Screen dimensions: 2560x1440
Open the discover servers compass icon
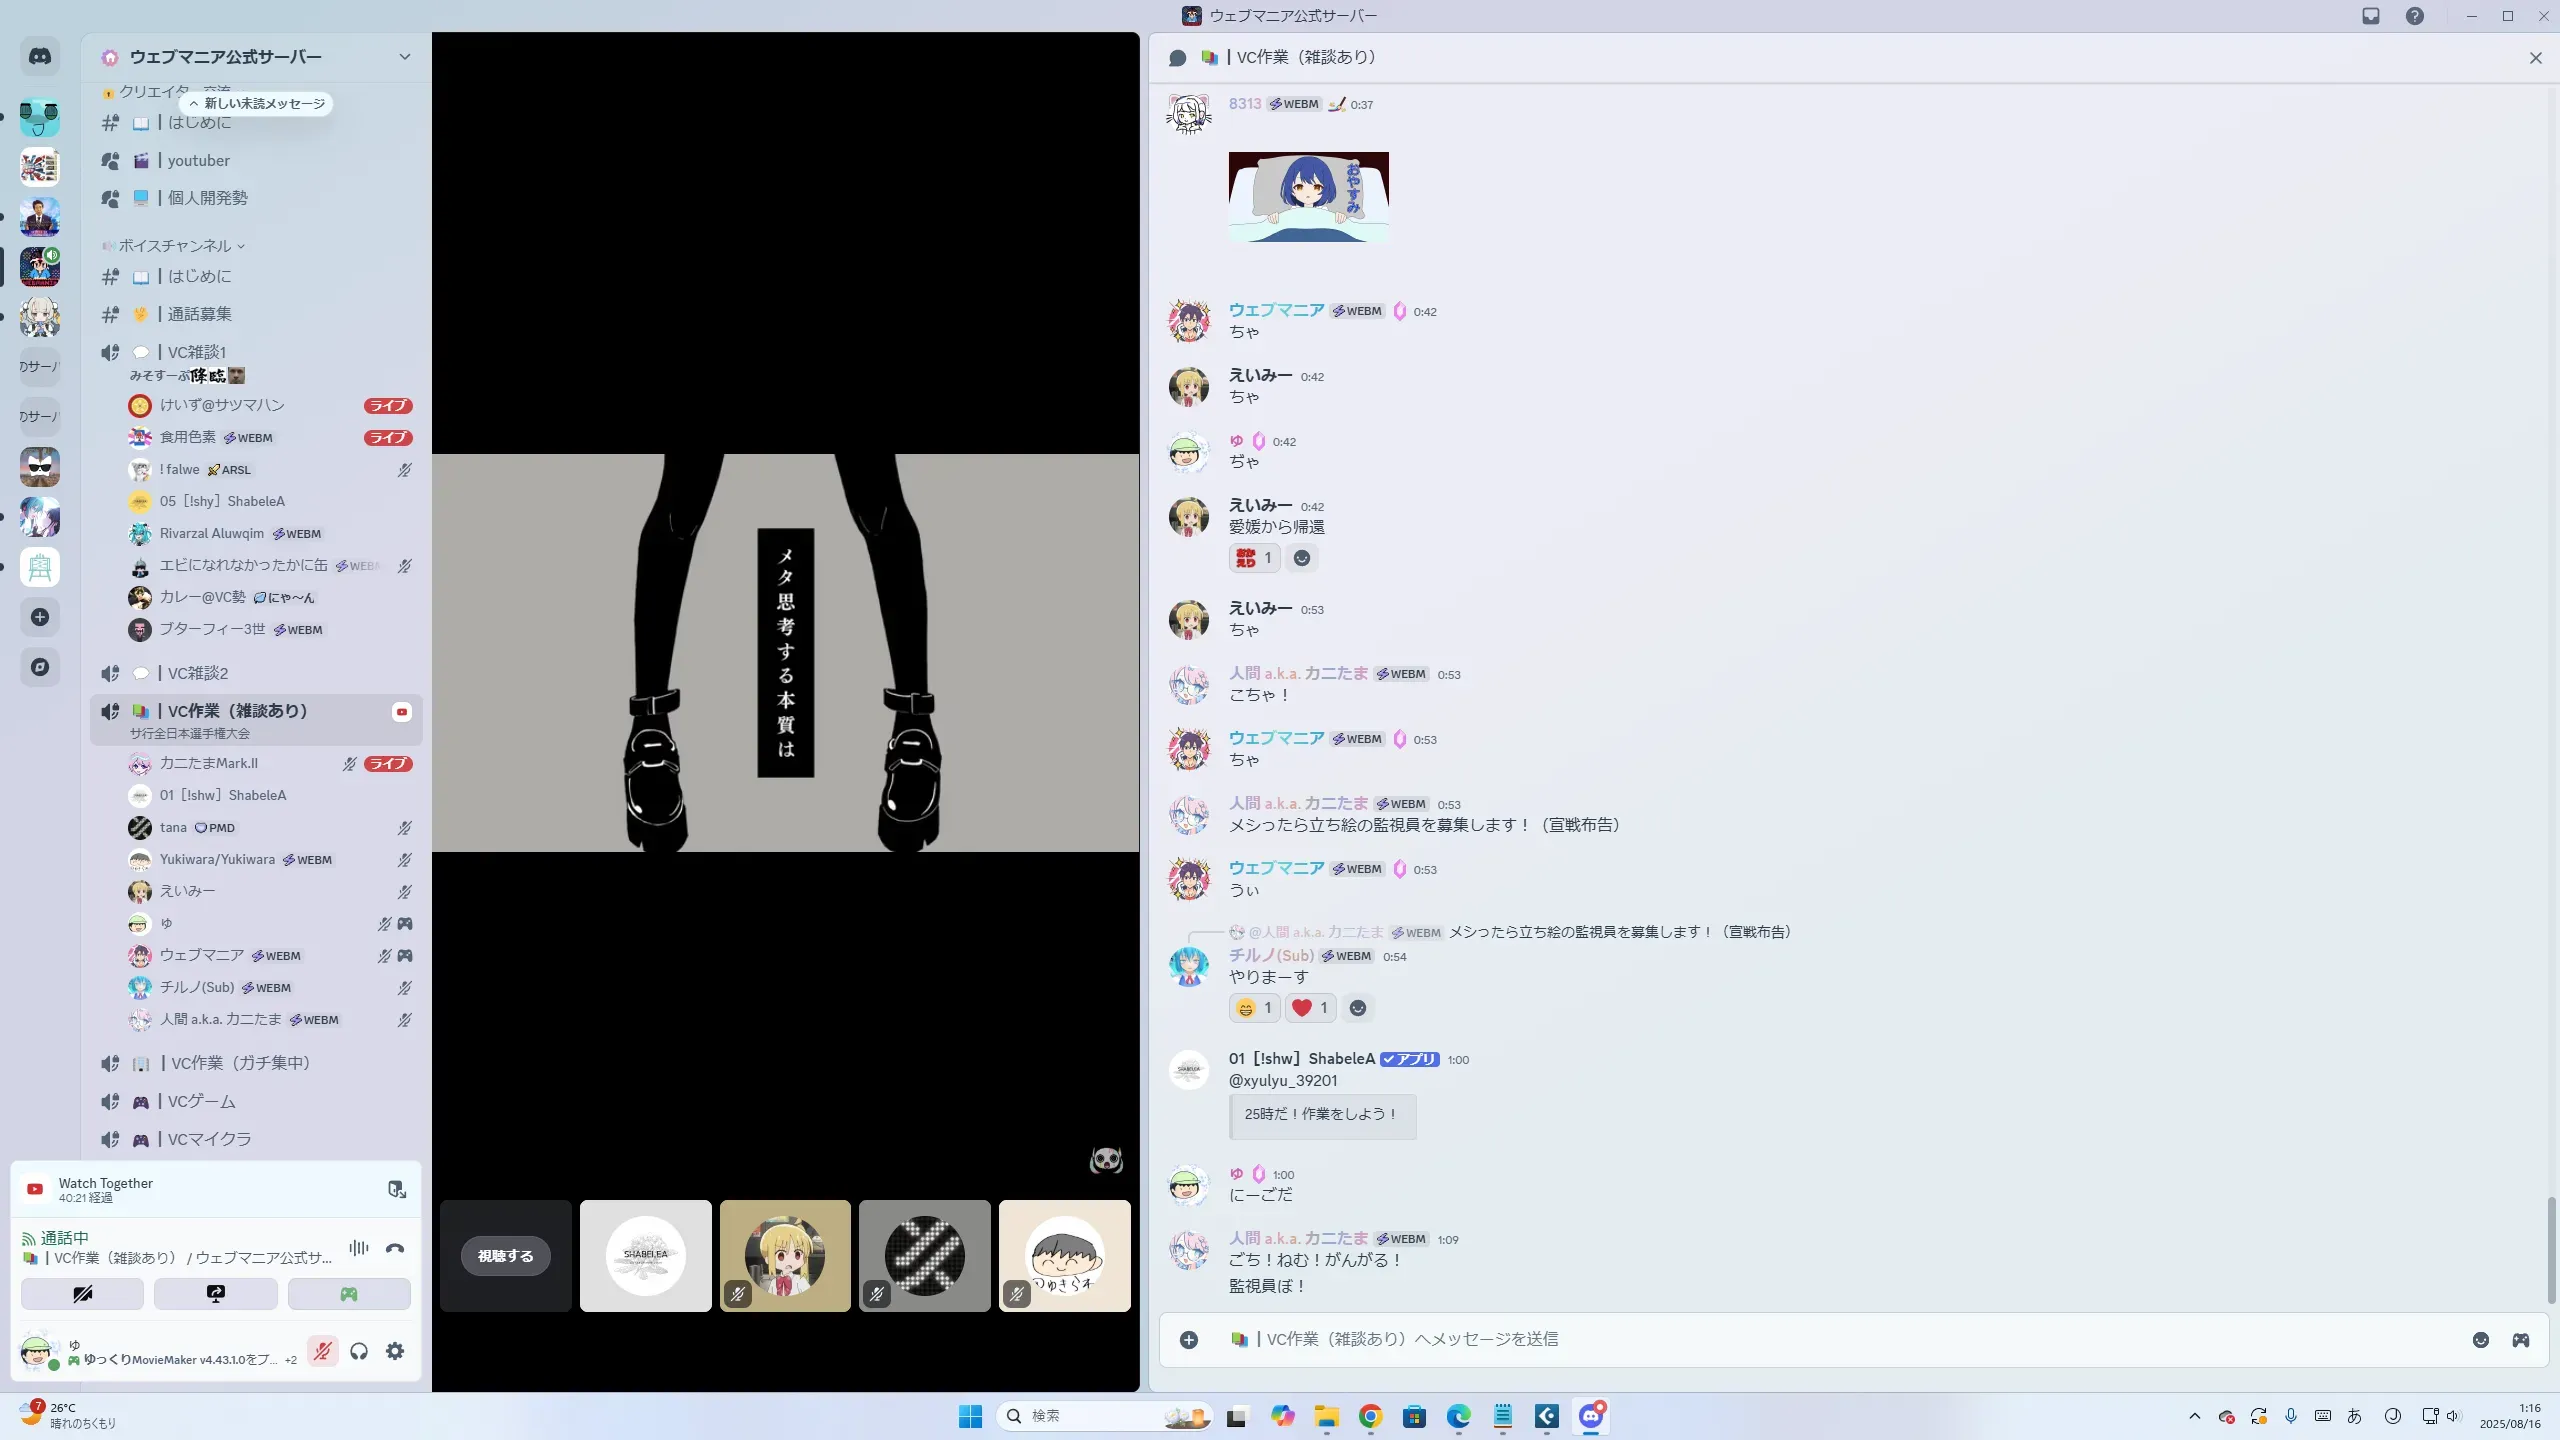pos(40,667)
